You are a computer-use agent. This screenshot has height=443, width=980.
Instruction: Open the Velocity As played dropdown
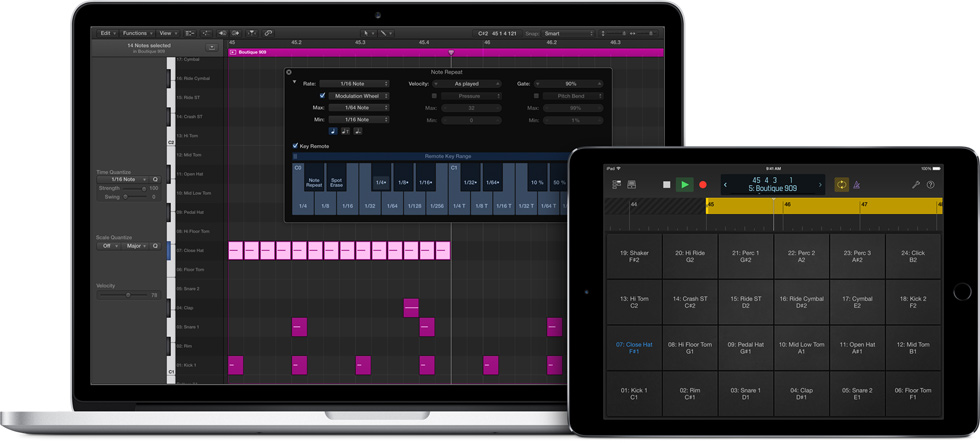[467, 84]
